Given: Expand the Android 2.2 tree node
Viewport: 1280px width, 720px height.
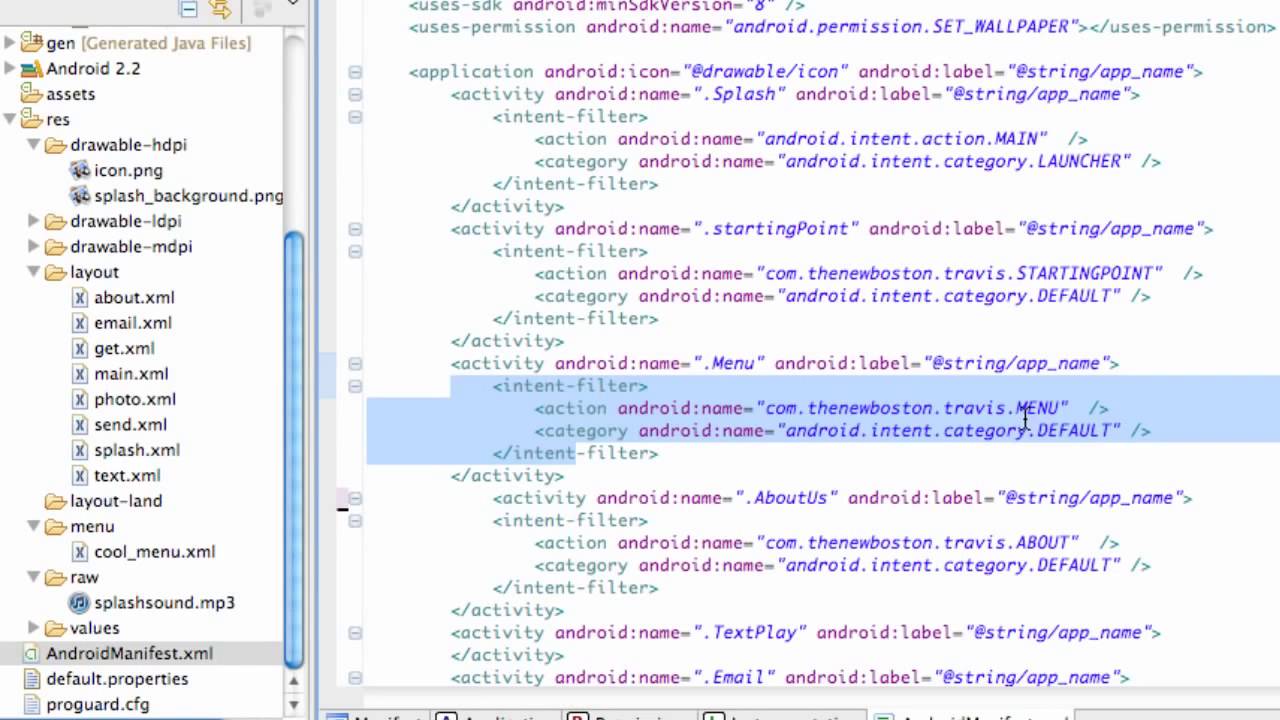Looking at the screenshot, I should (x=10, y=69).
